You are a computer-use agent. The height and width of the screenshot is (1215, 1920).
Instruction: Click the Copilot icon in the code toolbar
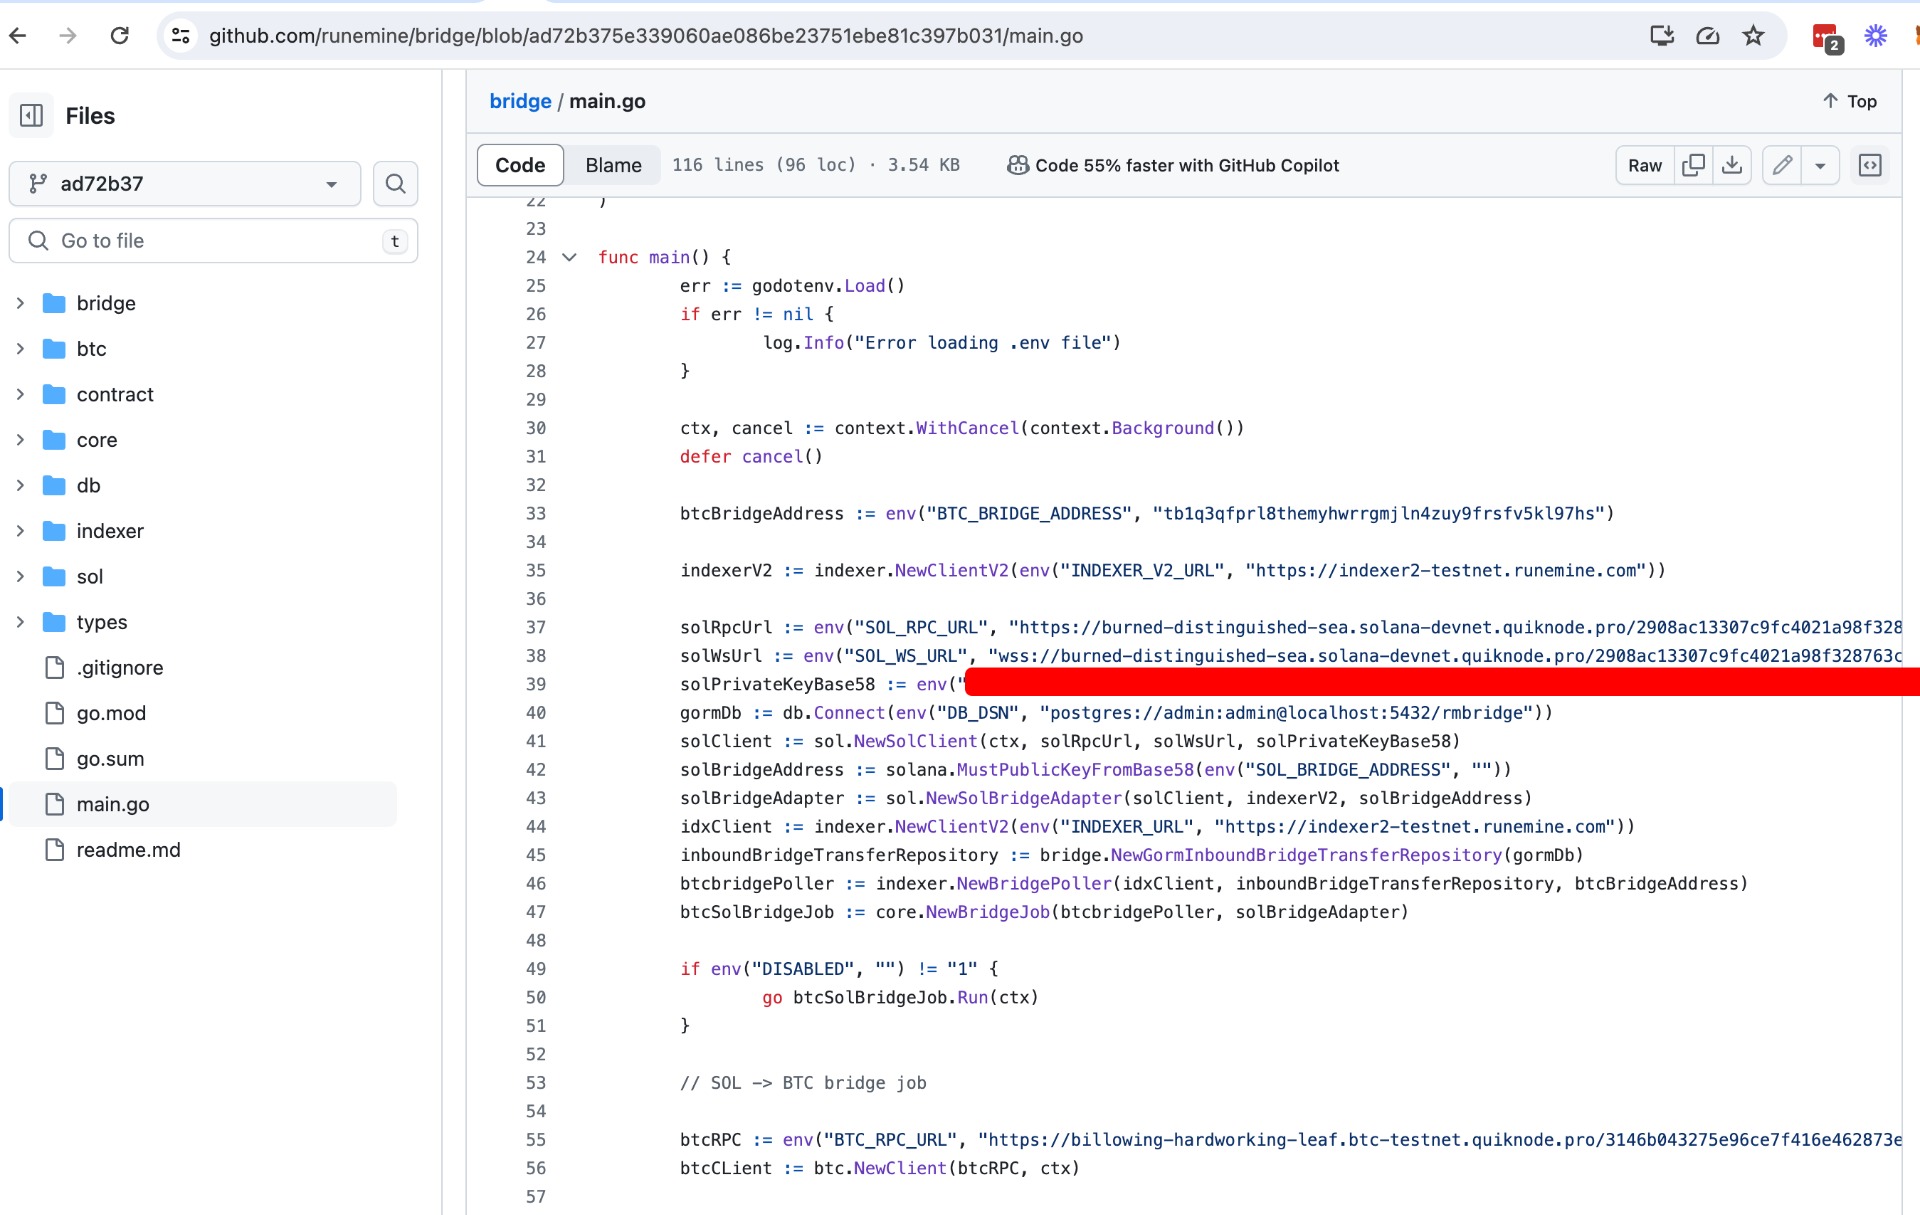pyautogui.click(x=1017, y=166)
